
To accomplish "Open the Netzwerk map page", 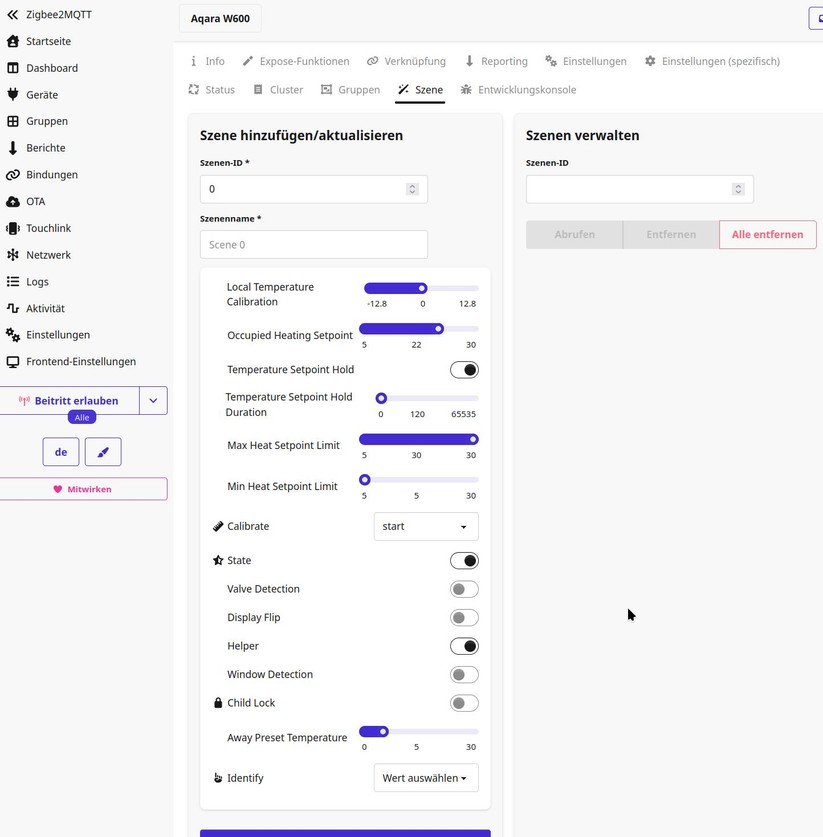I will [50, 254].
